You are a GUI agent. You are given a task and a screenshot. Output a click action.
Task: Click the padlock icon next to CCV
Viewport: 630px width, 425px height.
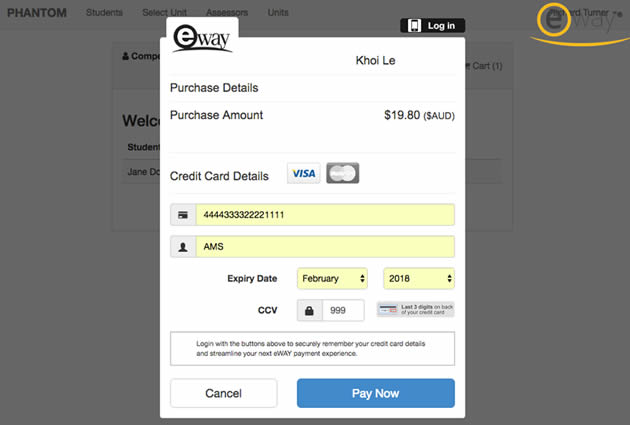pyautogui.click(x=309, y=310)
